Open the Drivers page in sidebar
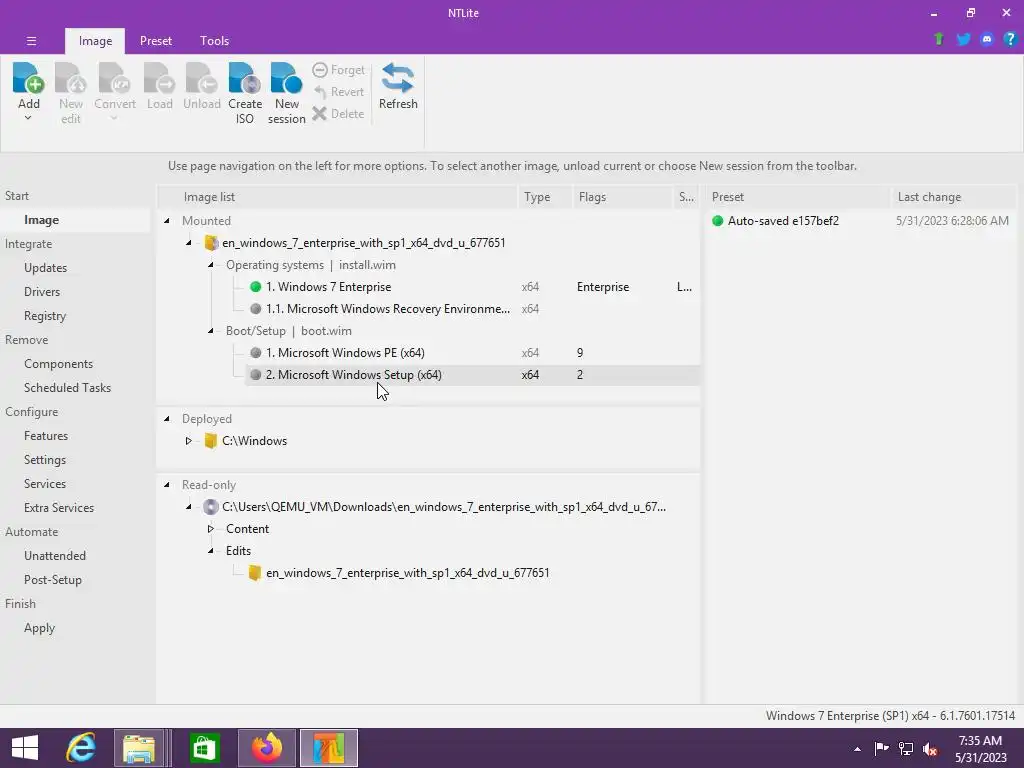Screen dimensions: 1024x768 [42, 292]
